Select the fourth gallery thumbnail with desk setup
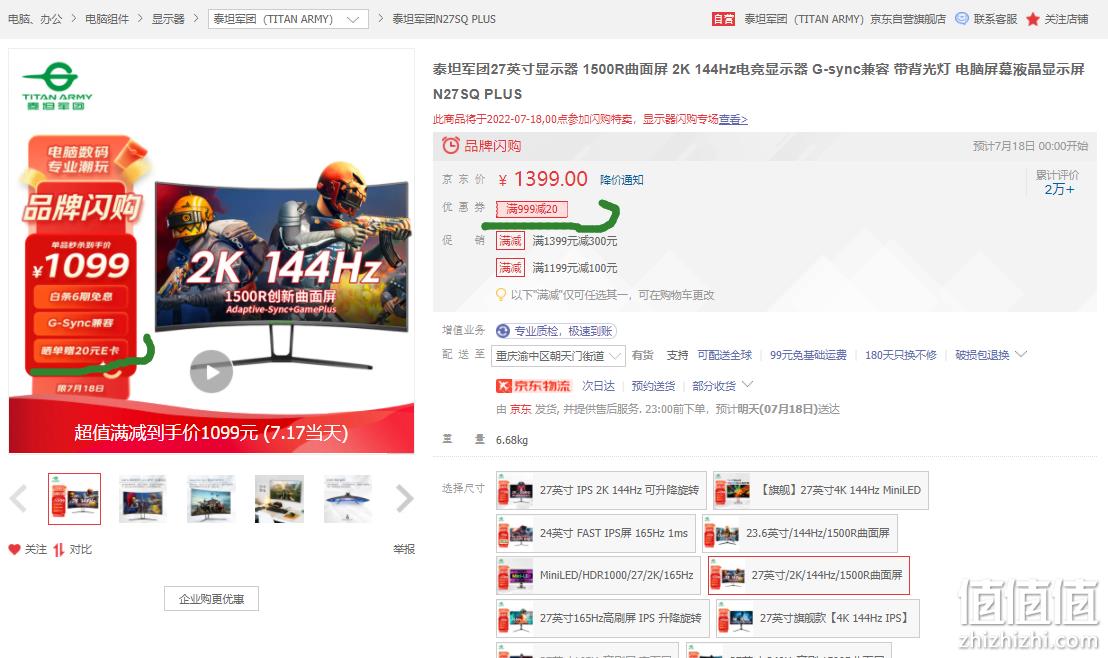1108x658 pixels. [x=279, y=499]
